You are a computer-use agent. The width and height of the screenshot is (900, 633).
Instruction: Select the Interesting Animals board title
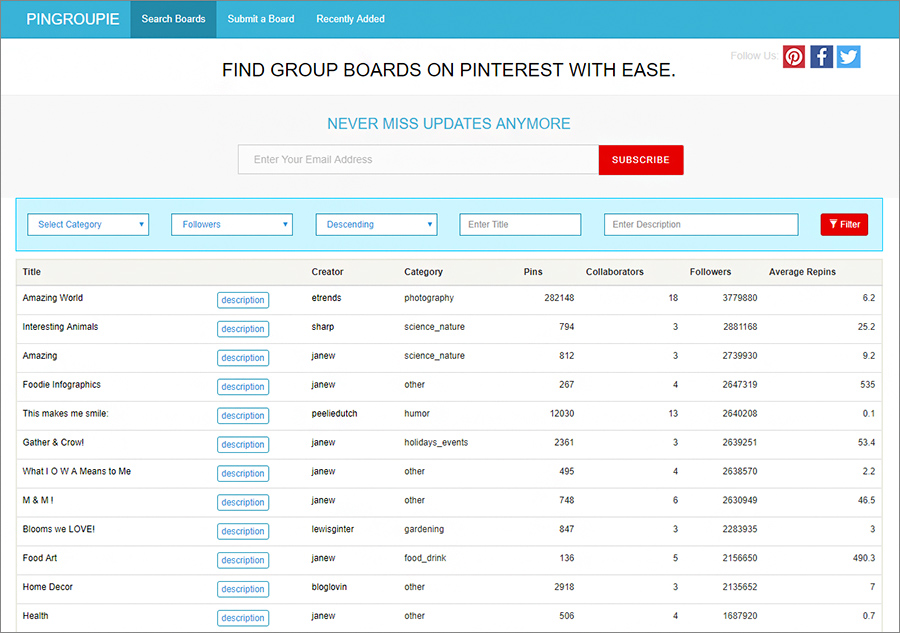pyautogui.click(x=60, y=327)
